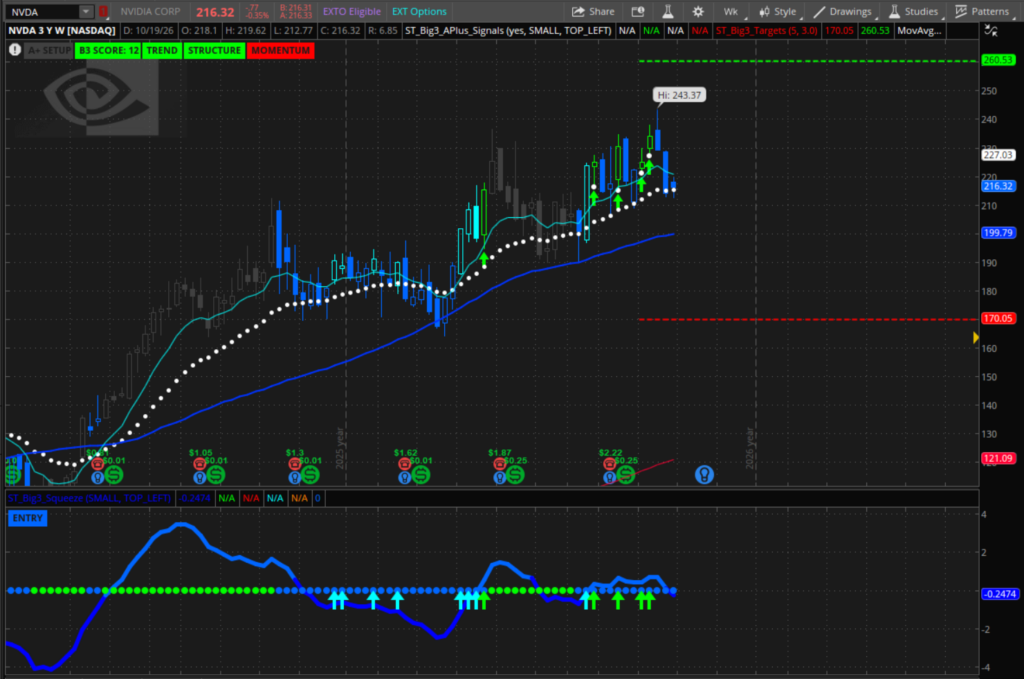Open the calendar alert icon next to Share
The width and height of the screenshot is (1024, 679).
(x=638, y=12)
